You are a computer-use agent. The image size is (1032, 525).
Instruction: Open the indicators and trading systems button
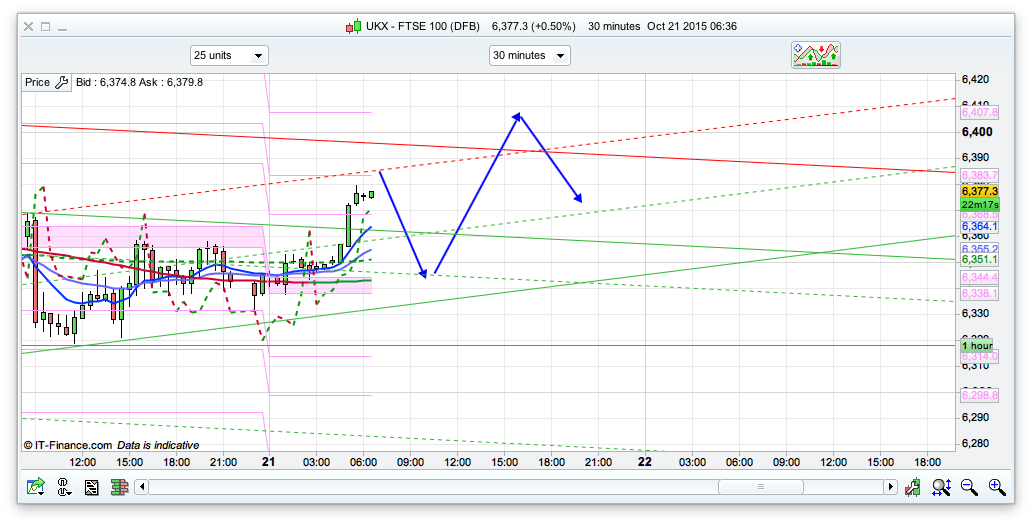tap(816, 55)
